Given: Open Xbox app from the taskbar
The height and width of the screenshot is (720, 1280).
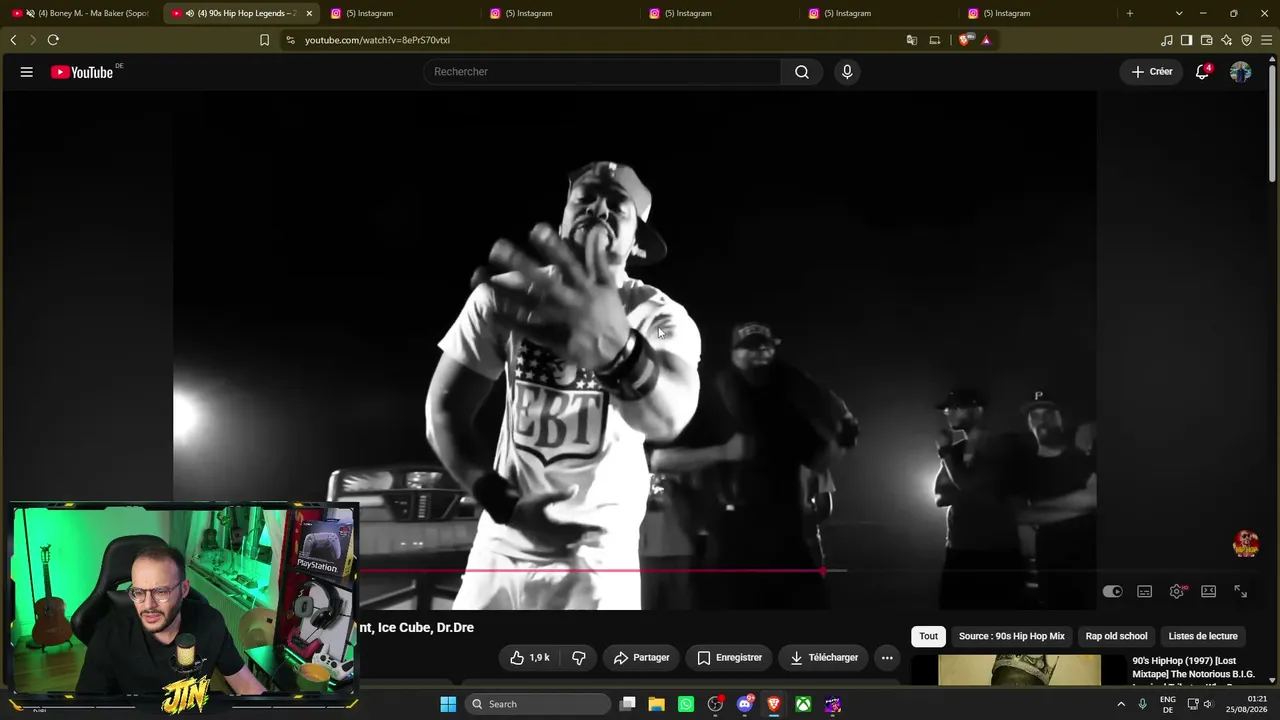Looking at the screenshot, I should point(803,704).
